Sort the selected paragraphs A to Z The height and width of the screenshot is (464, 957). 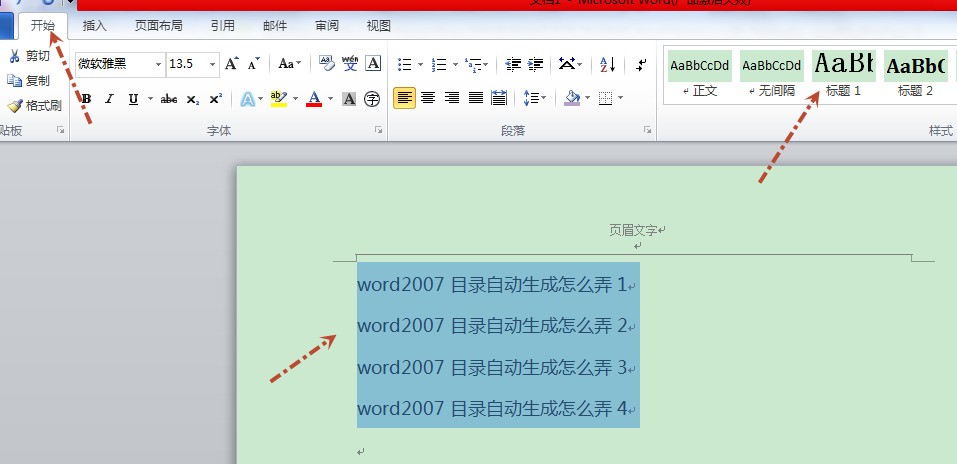pyautogui.click(x=607, y=65)
